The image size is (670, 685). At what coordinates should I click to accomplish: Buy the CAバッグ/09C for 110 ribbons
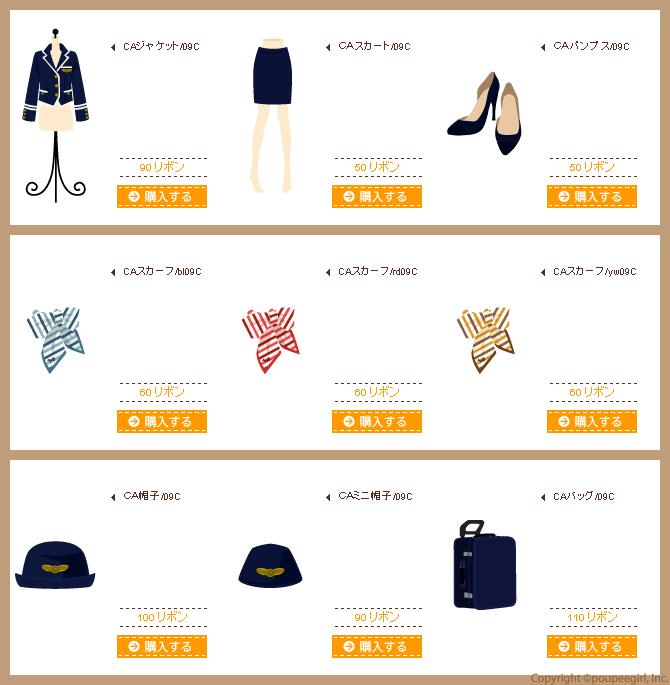click(591, 647)
